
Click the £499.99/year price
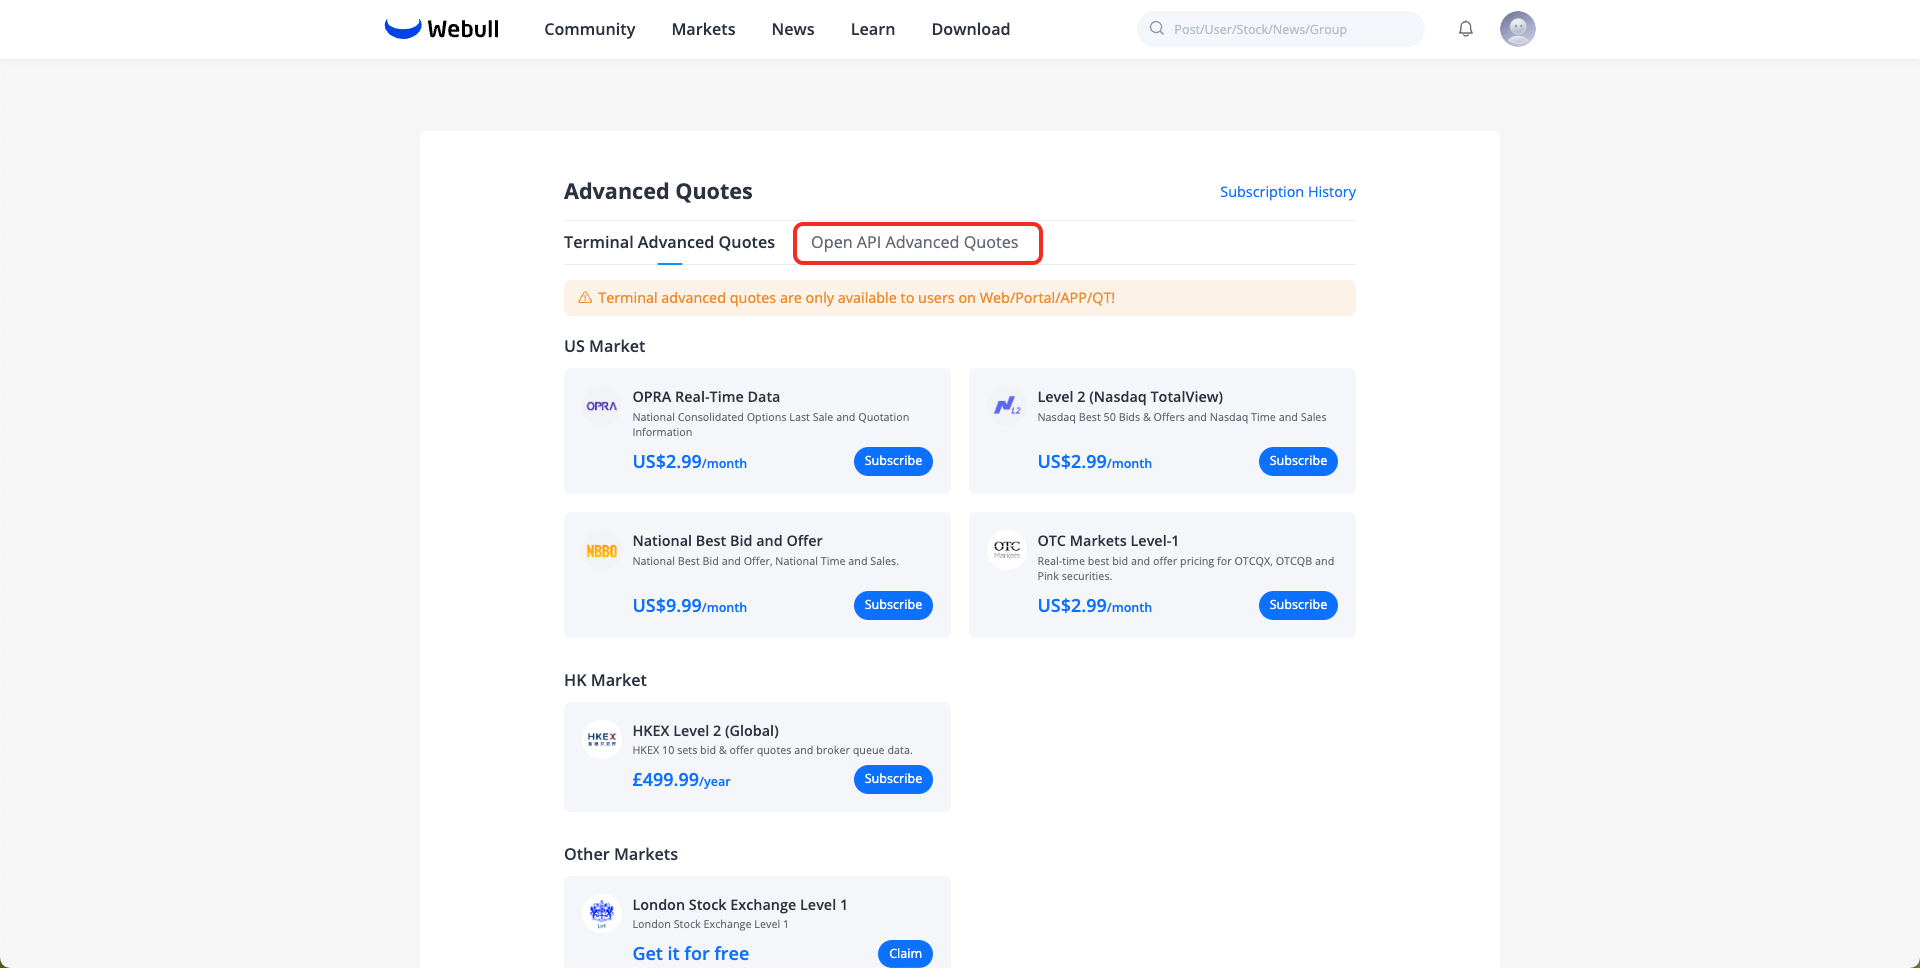[681, 780]
